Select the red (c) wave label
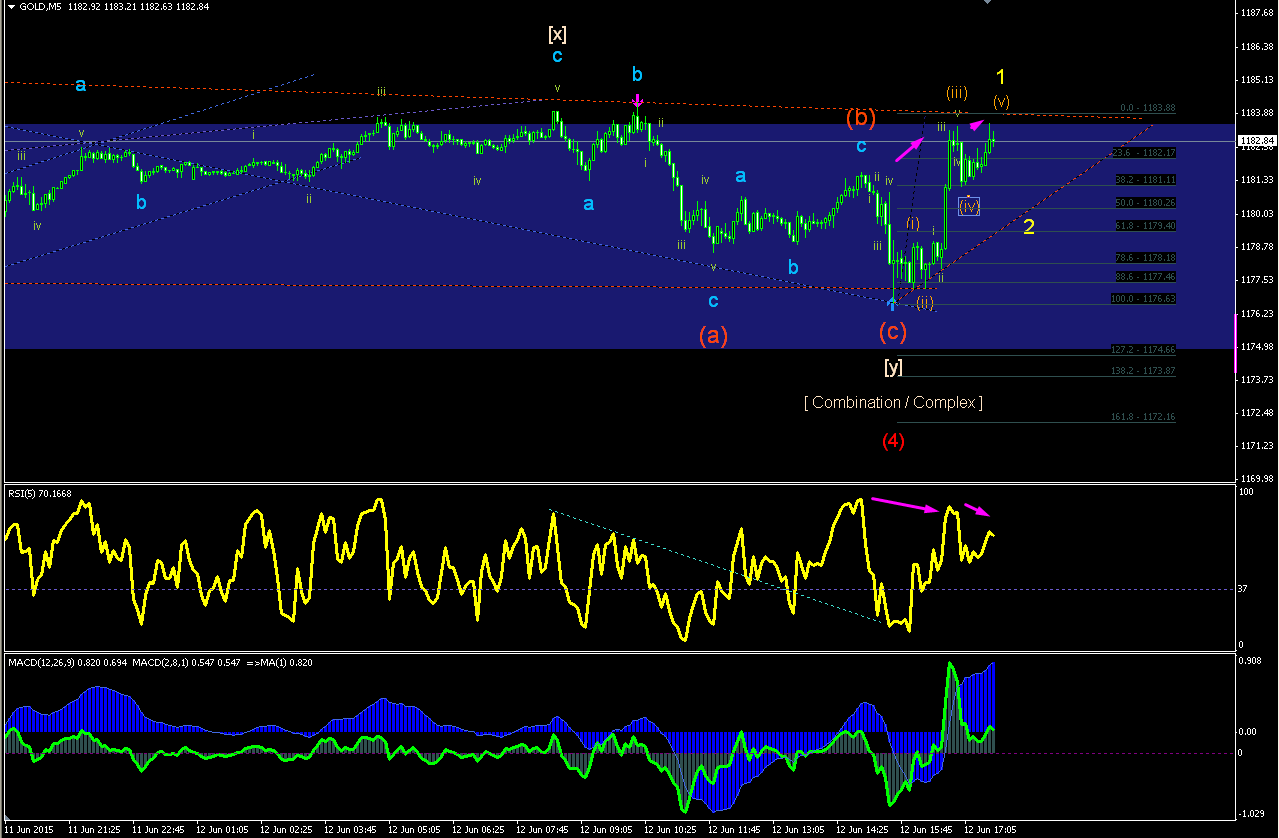Image resolution: width=1279 pixels, height=838 pixels. 893,331
